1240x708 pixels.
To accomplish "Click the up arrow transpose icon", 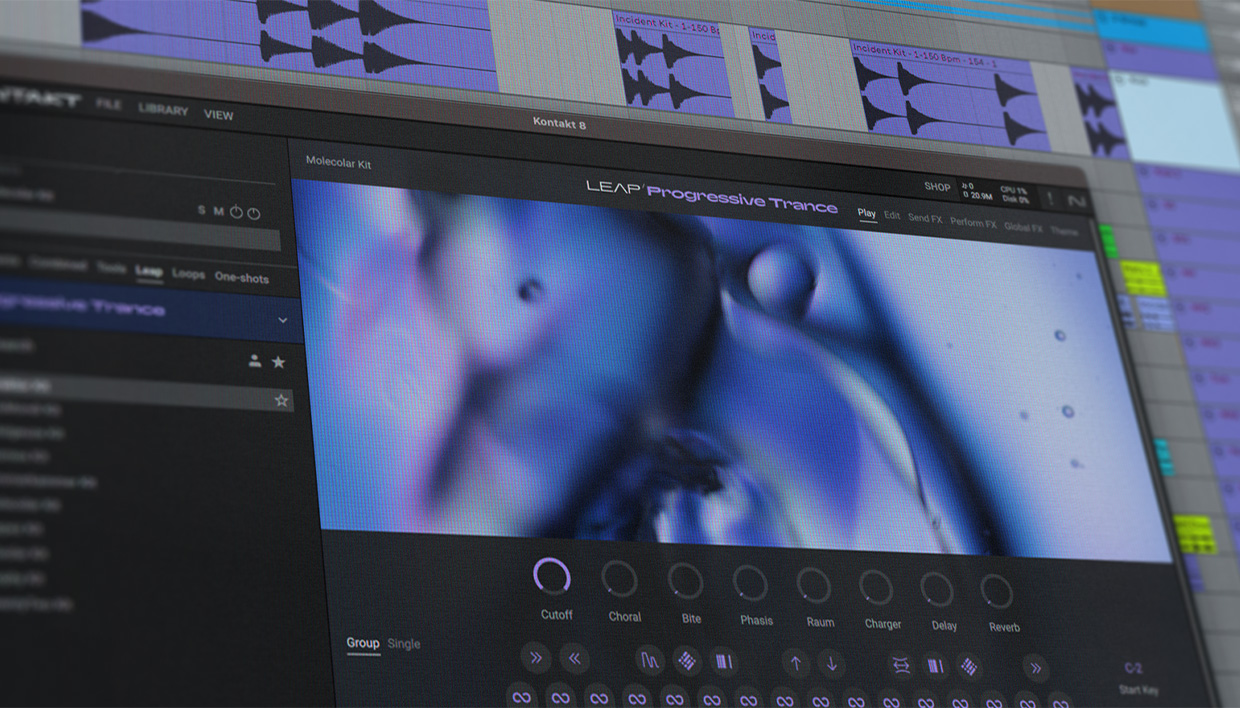I will tap(796, 662).
